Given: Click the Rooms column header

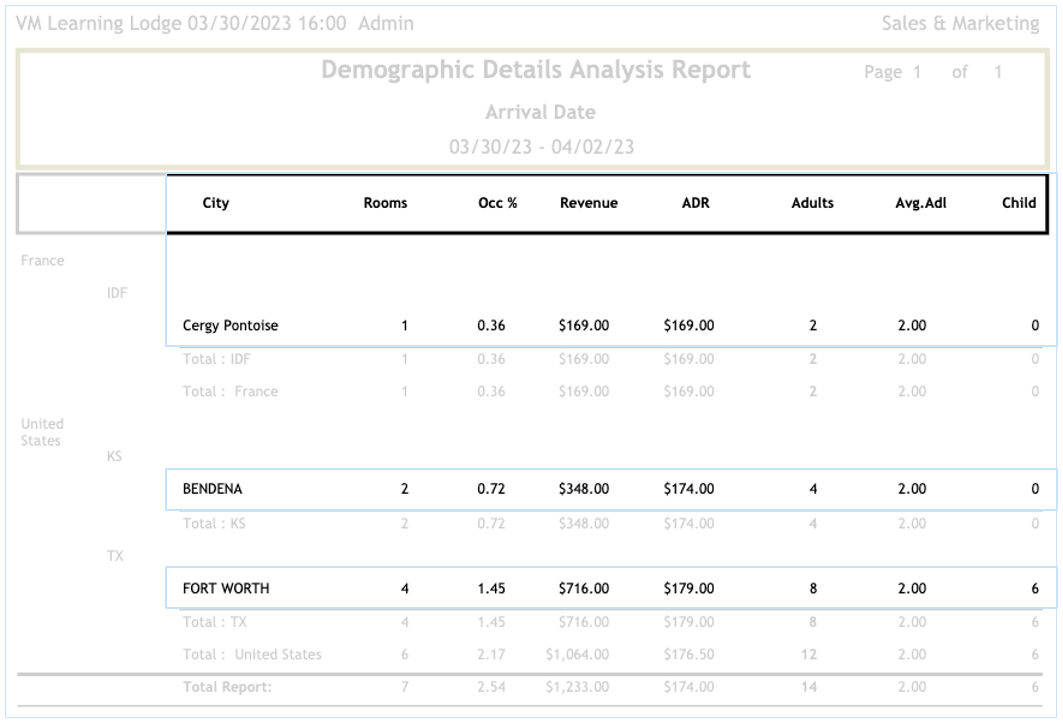Looking at the screenshot, I should 385,203.
